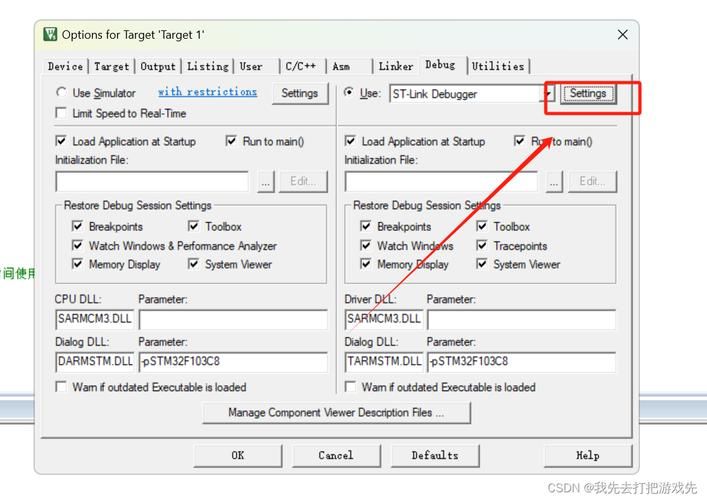
Task: Click the Driver DLL Parameter field
Action: click(521, 320)
